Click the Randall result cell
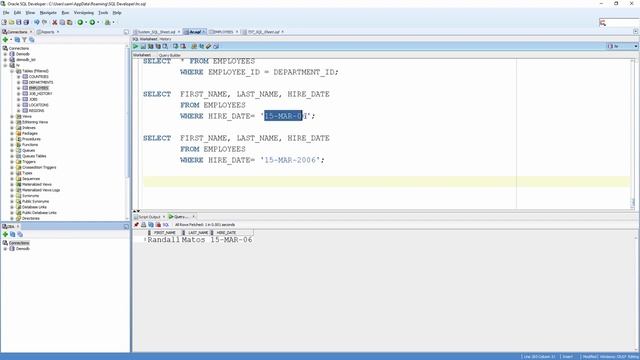The image size is (640, 360). (x=163, y=240)
